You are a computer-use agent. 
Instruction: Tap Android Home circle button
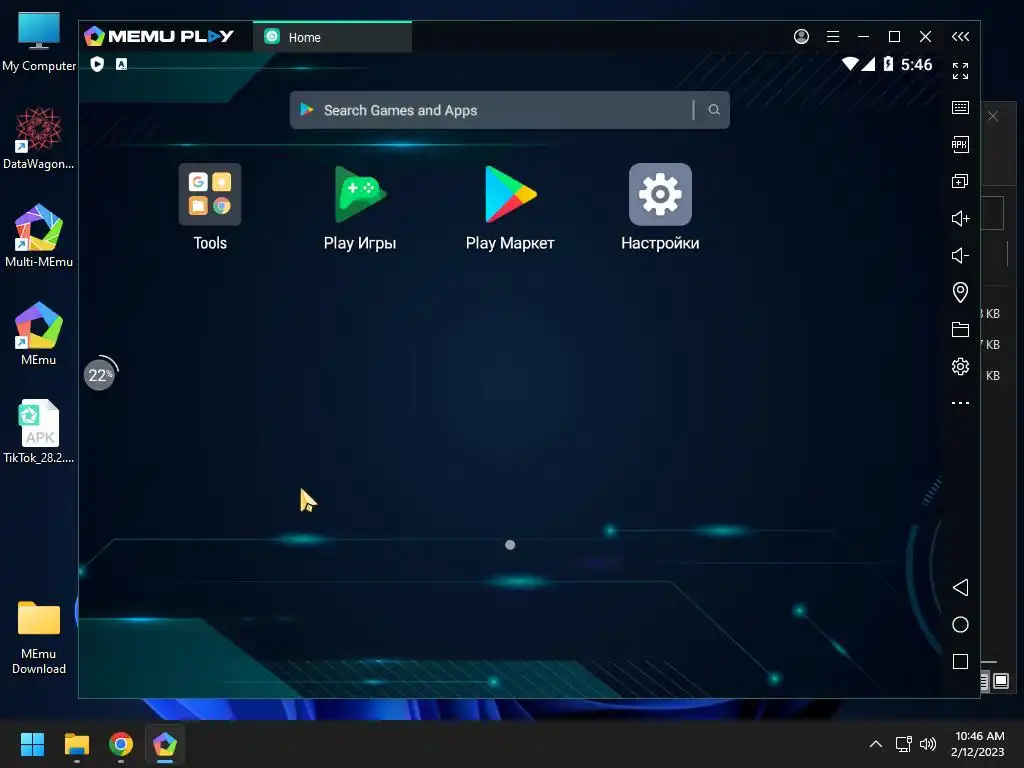pyautogui.click(x=960, y=624)
